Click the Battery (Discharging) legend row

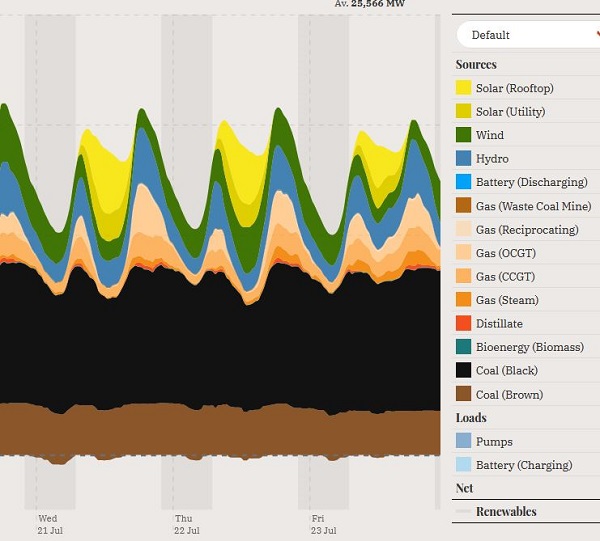524,182
